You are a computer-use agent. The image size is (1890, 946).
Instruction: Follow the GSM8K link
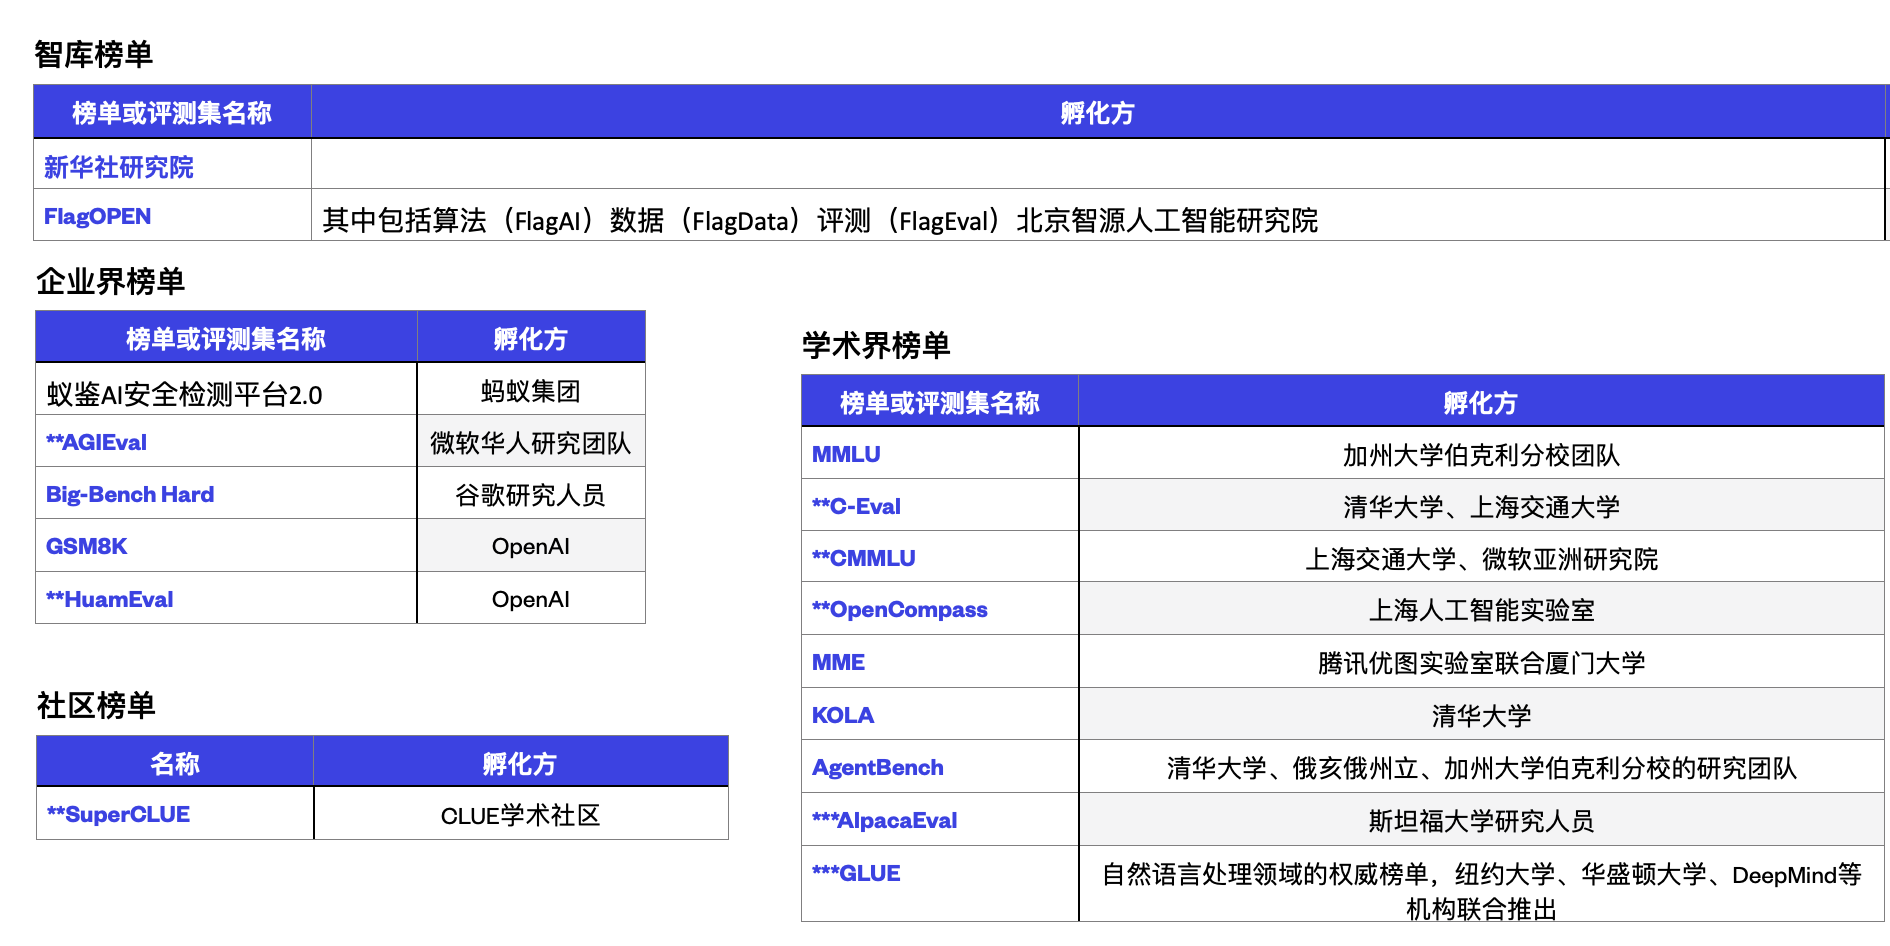tap(87, 546)
